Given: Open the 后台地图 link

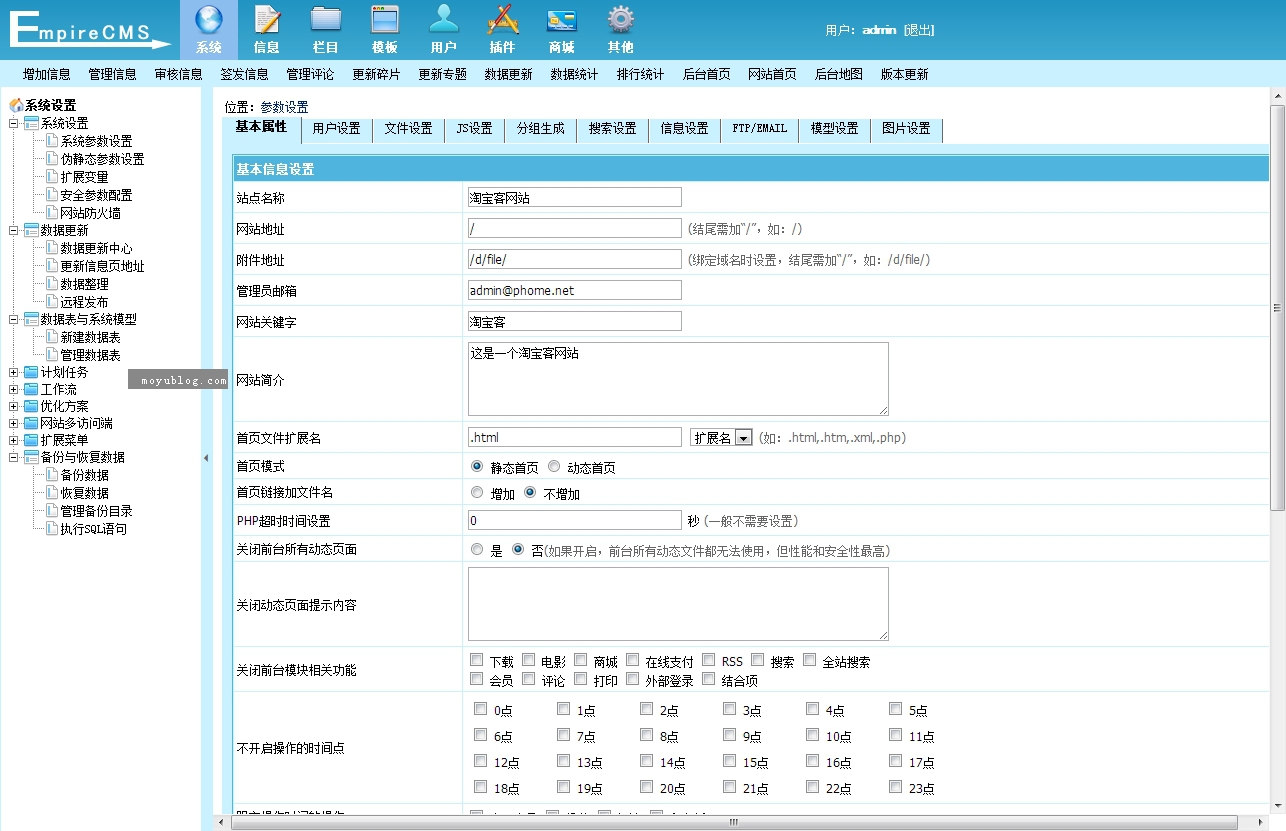Looking at the screenshot, I should (x=839, y=74).
